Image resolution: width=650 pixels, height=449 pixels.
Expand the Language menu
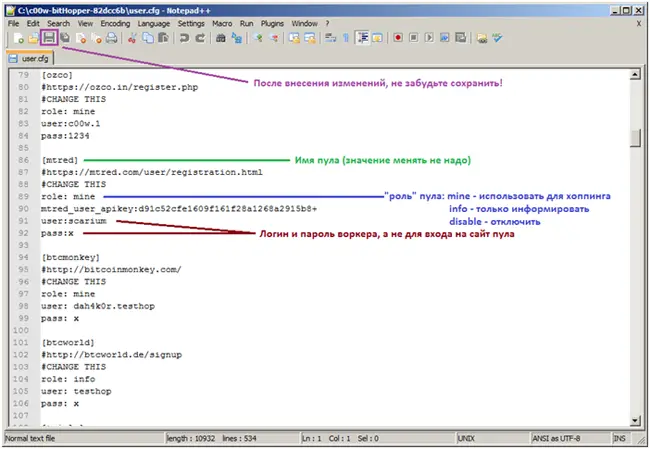[155, 22]
